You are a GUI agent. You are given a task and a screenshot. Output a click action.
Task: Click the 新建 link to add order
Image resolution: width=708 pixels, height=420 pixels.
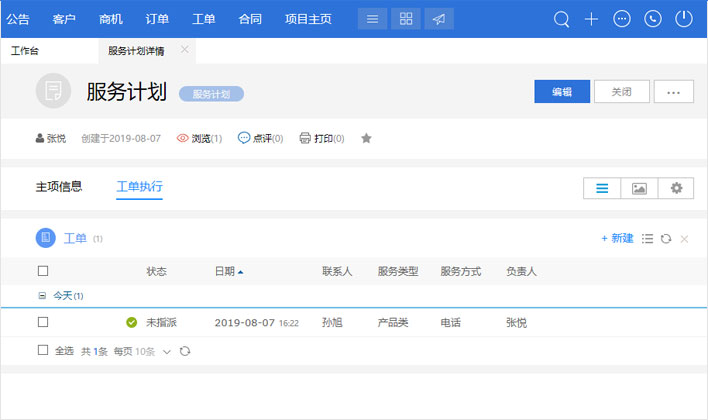point(617,238)
